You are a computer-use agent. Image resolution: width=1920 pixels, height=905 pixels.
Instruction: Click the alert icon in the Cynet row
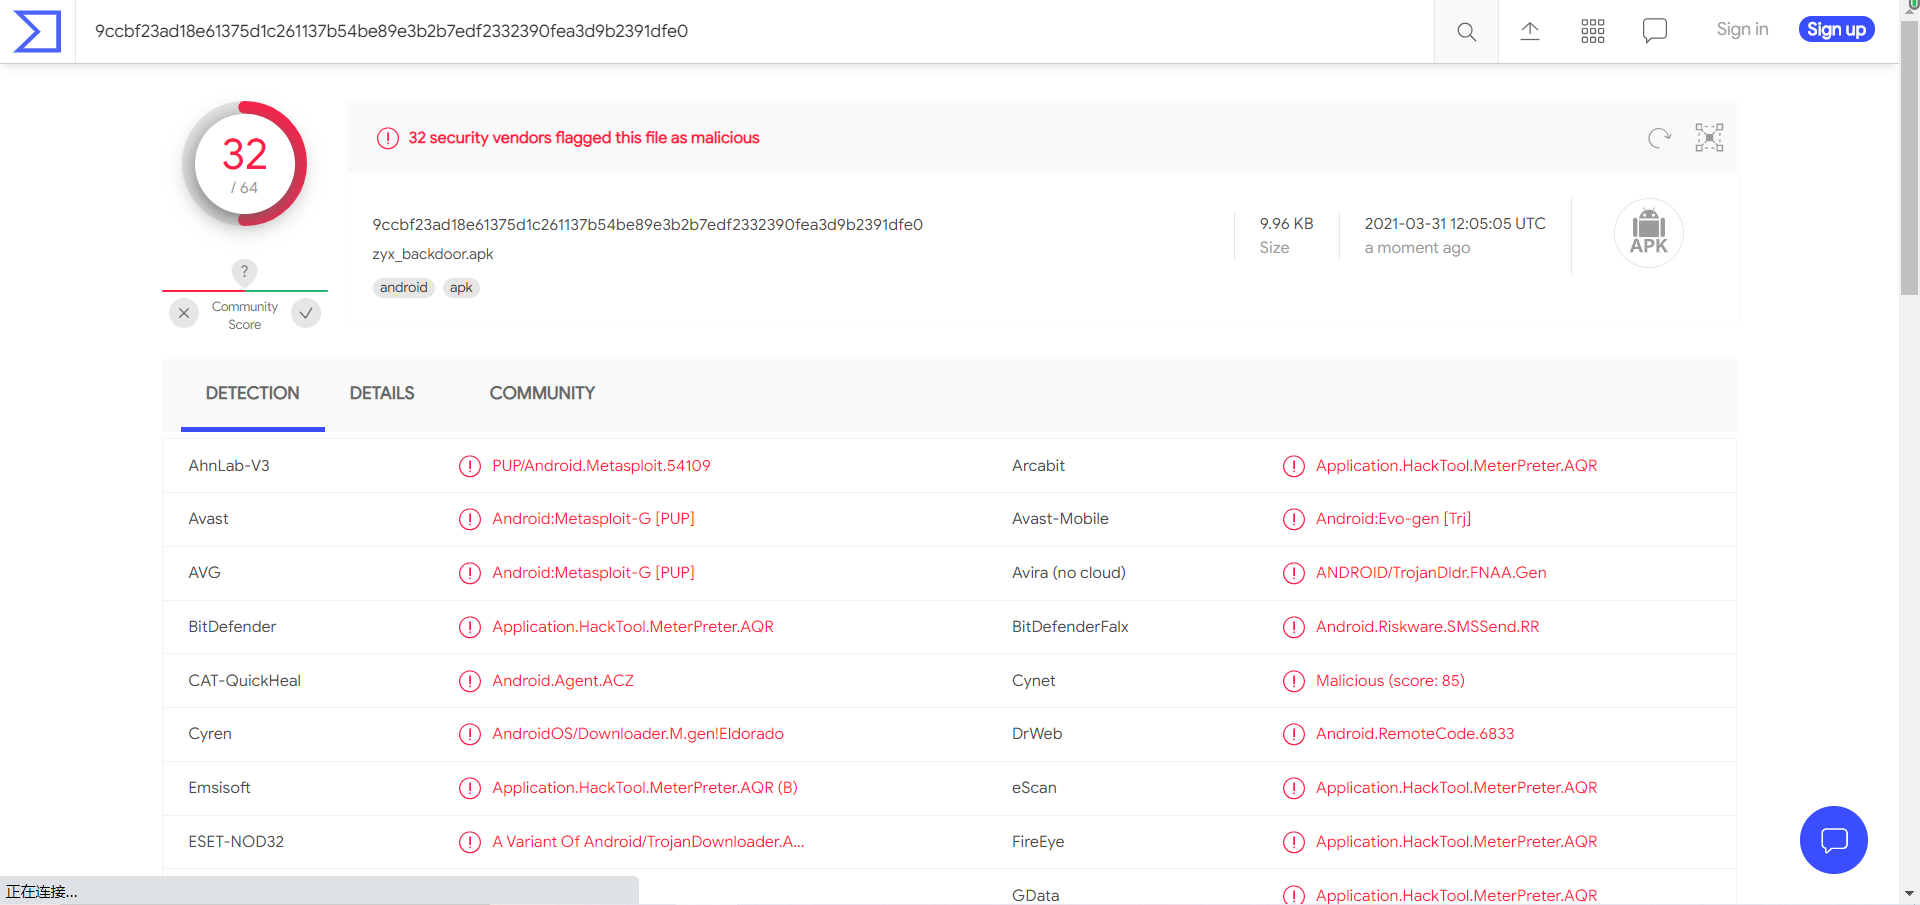point(1294,681)
